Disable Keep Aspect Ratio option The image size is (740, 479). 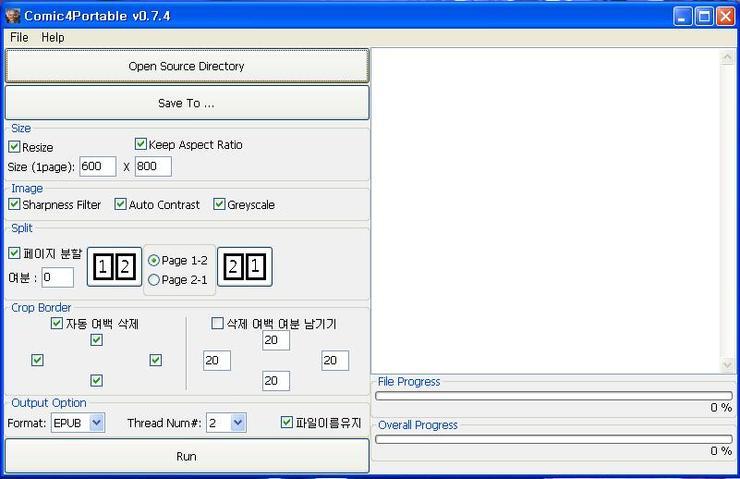(141, 144)
